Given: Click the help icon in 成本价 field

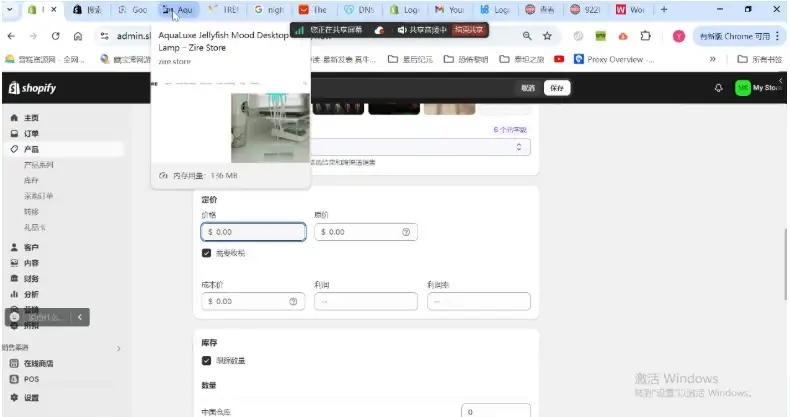Looking at the screenshot, I should click(x=293, y=301).
